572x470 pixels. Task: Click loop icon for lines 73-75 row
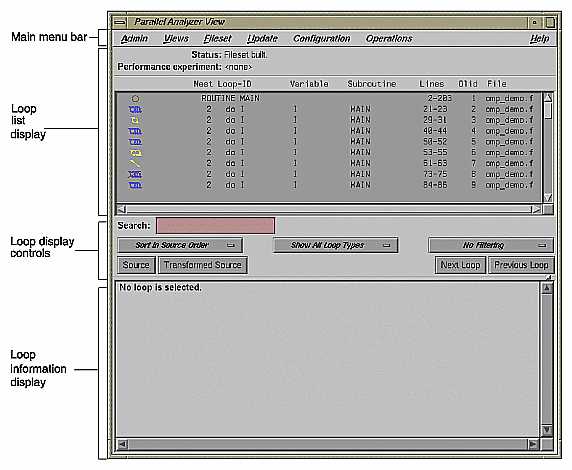[135, 174]
